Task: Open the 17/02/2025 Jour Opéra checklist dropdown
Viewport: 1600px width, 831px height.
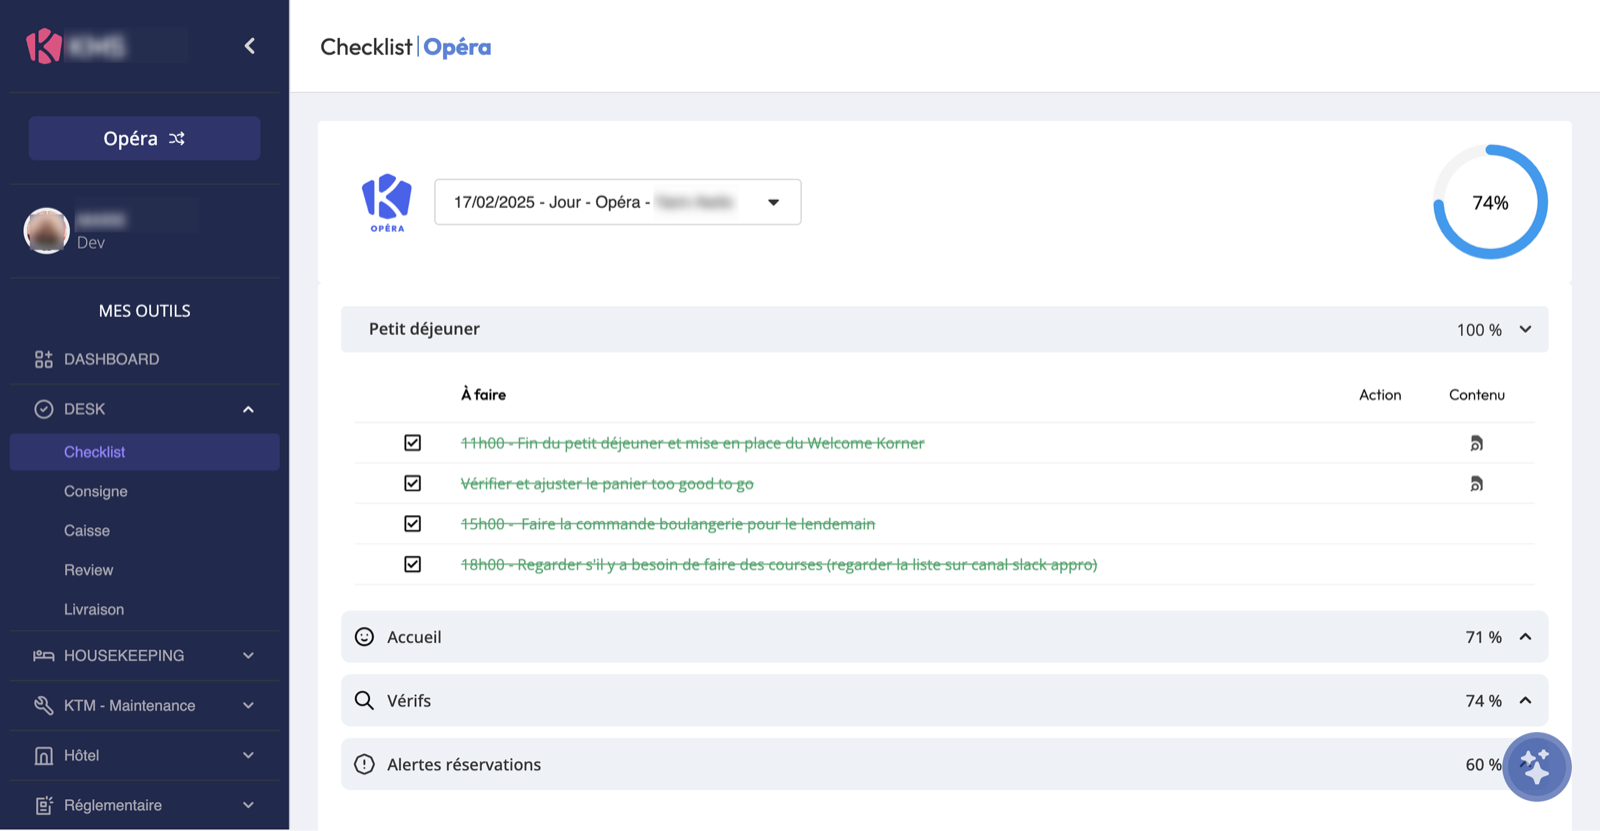Action: (x=618, y=202)
